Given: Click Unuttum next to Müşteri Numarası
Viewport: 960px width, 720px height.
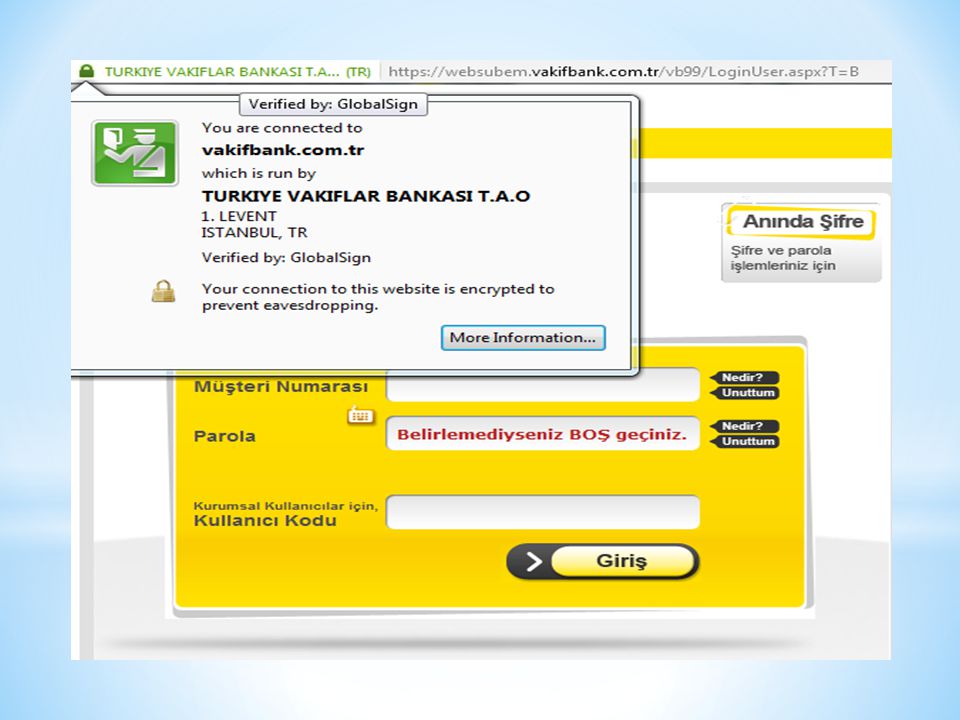Looking at the screenshot, I should click(744, 392).
